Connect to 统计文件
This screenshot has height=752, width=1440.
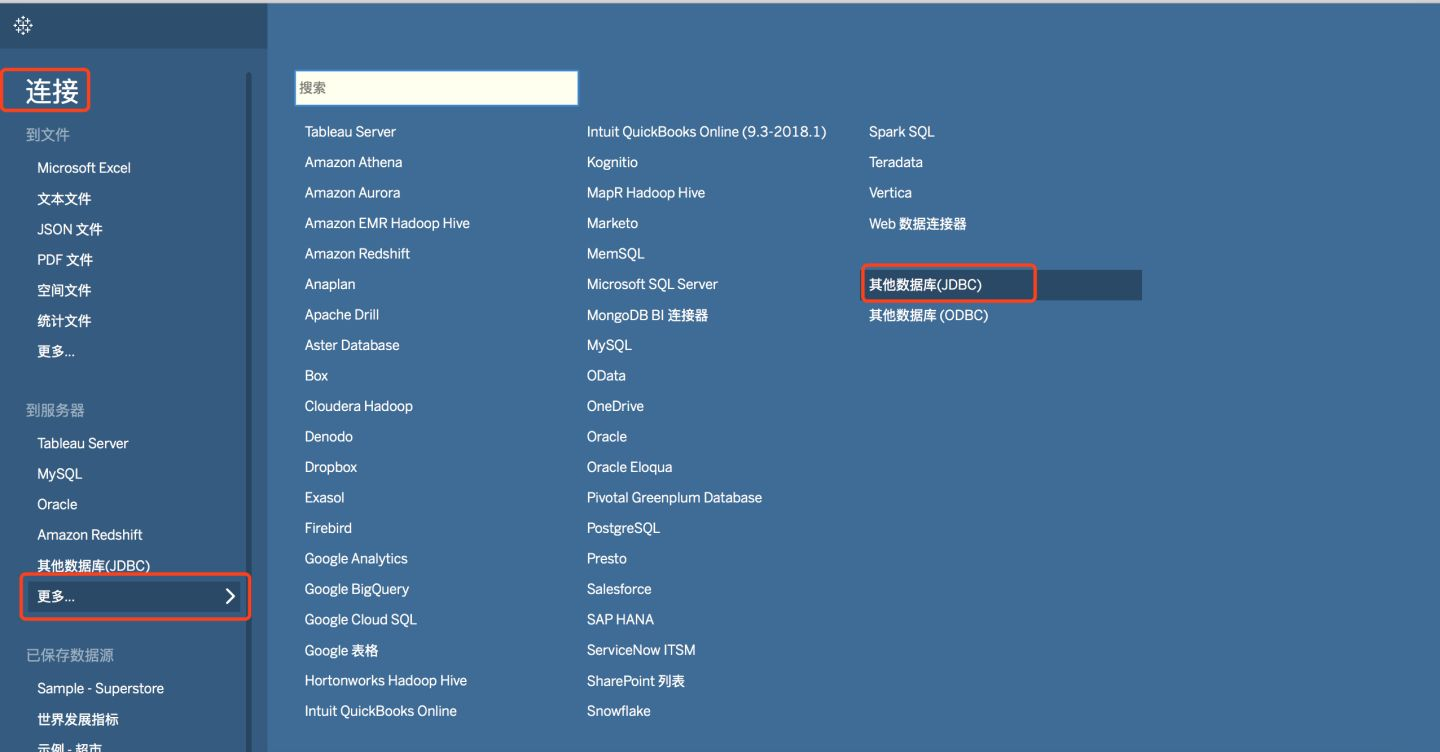[64, 321]
